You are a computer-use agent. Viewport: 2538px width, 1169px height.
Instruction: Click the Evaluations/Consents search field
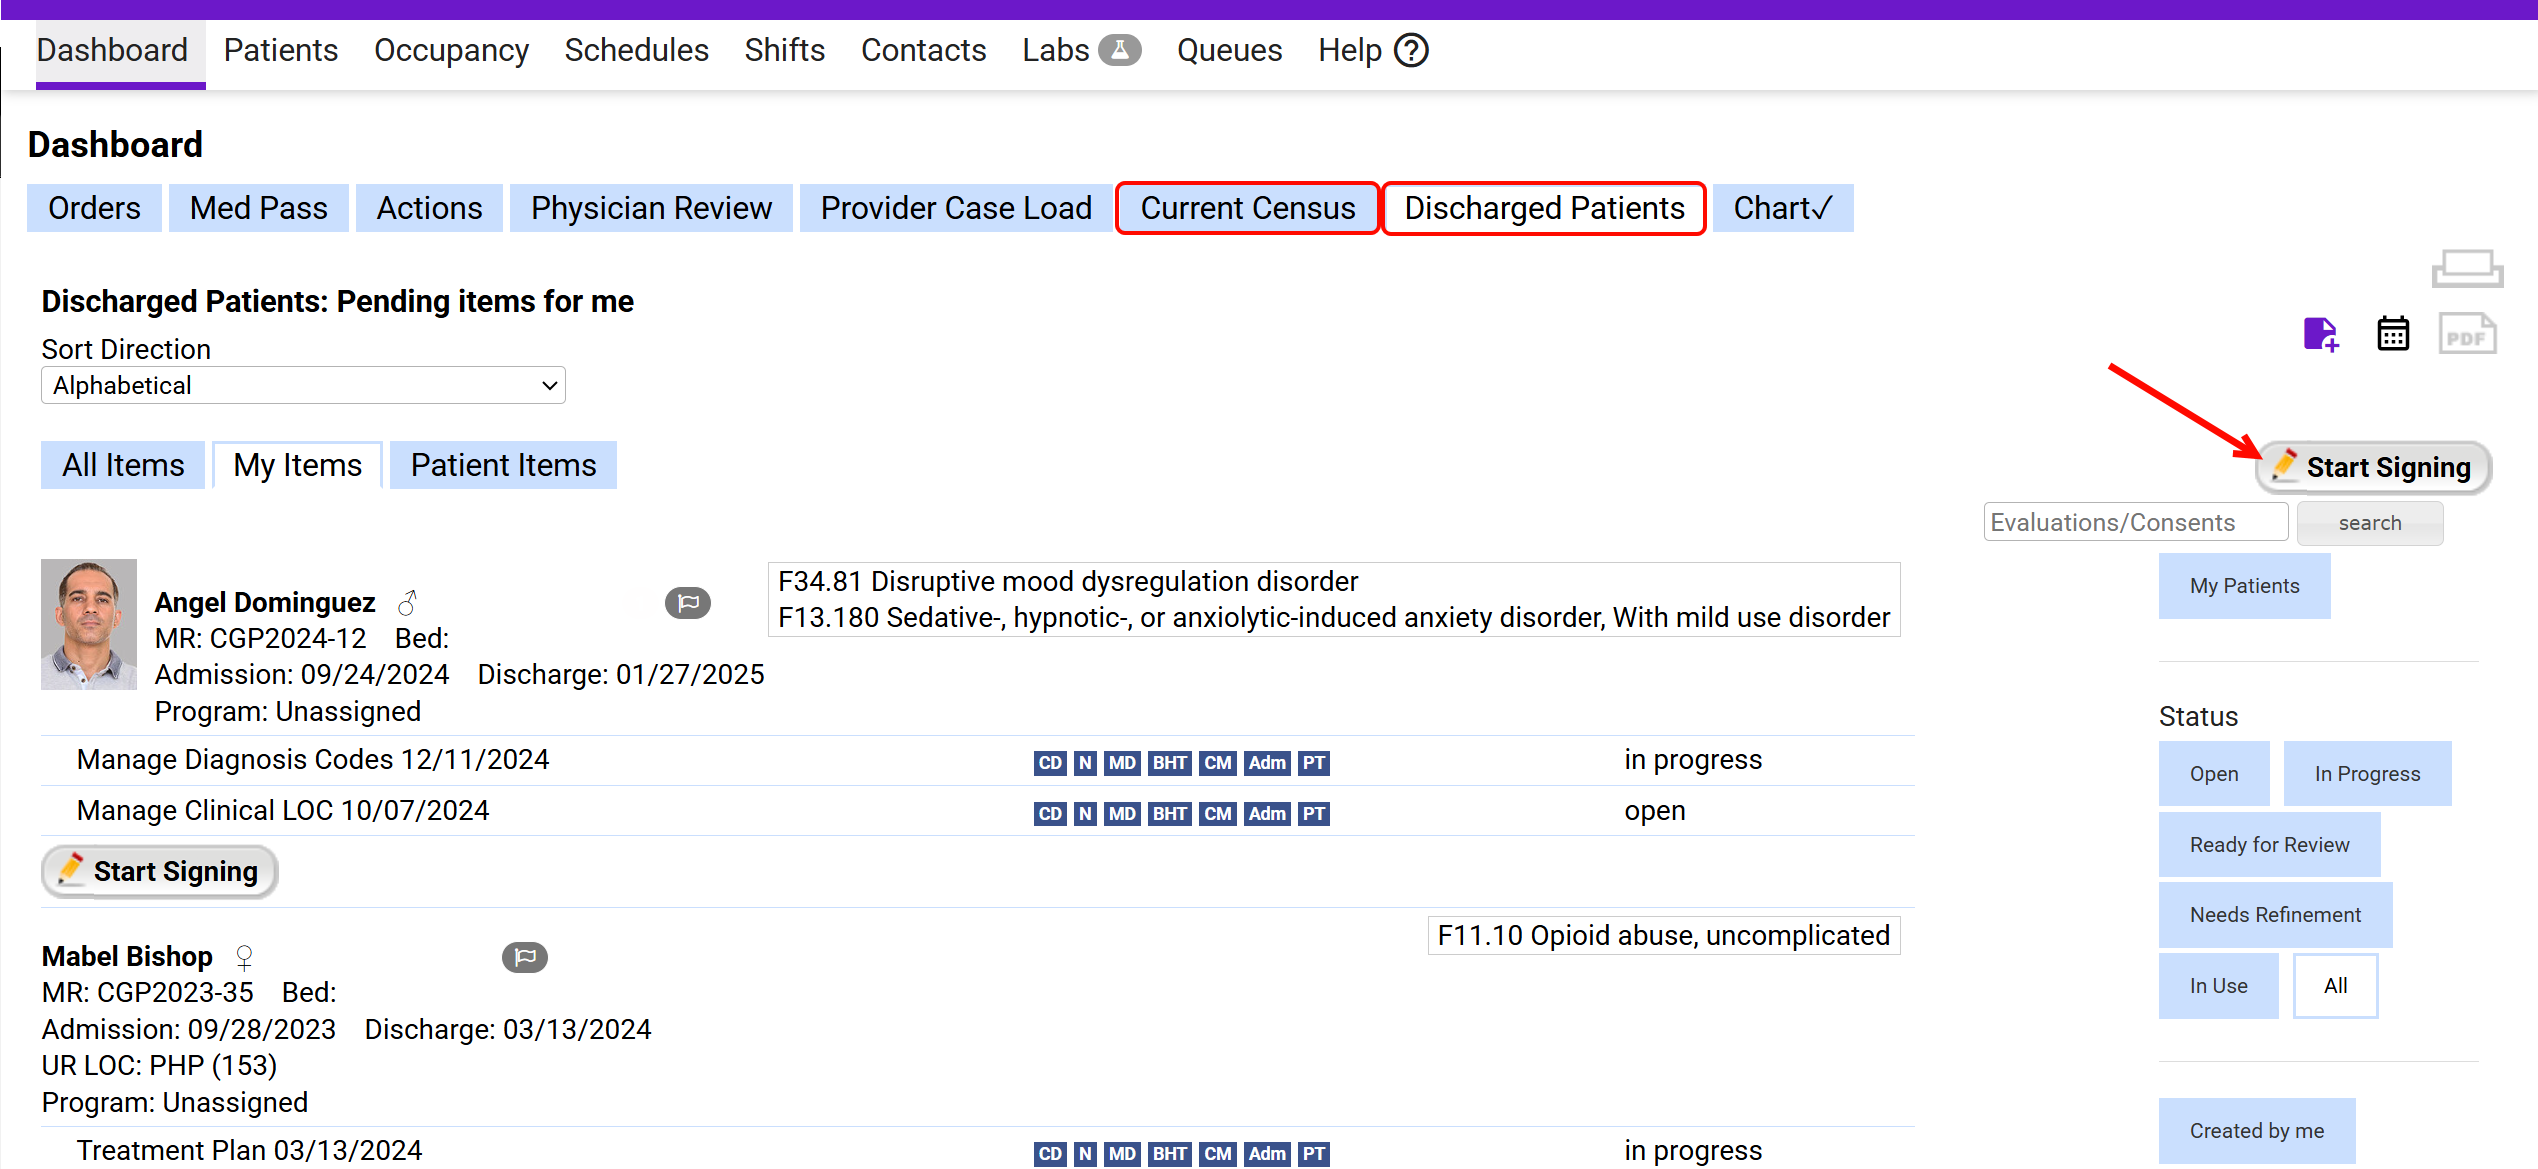coord(2135,523)
